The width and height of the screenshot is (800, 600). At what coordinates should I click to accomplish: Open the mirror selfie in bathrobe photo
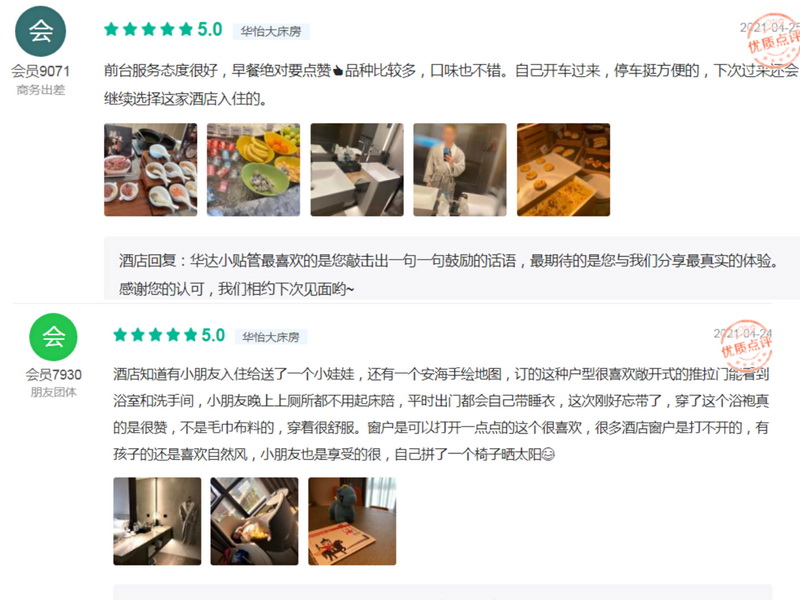point(460,169)
